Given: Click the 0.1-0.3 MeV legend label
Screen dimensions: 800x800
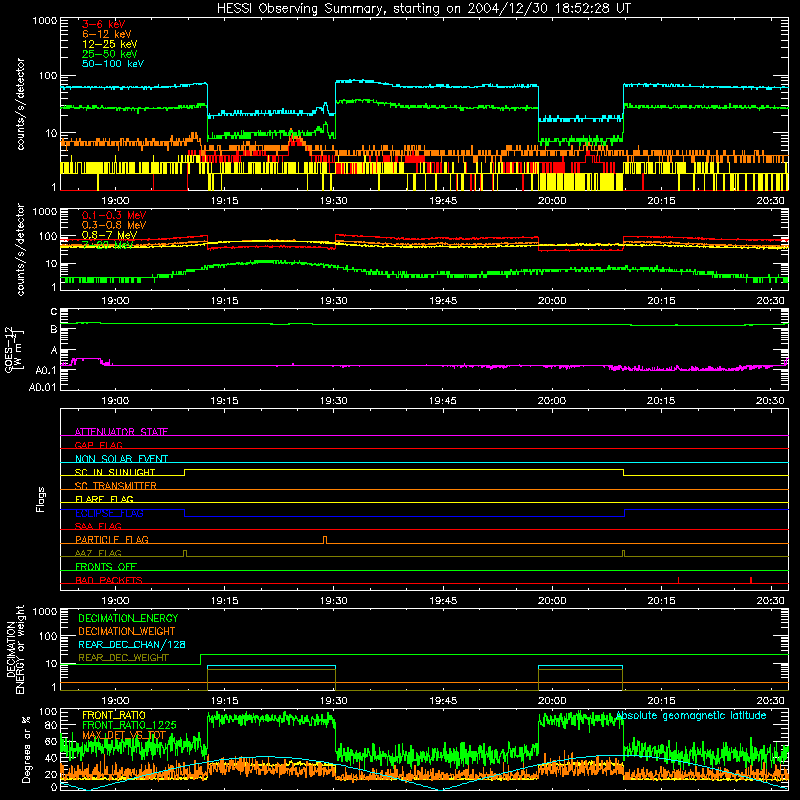Looking at the screenshot, I should click(114, 215).
